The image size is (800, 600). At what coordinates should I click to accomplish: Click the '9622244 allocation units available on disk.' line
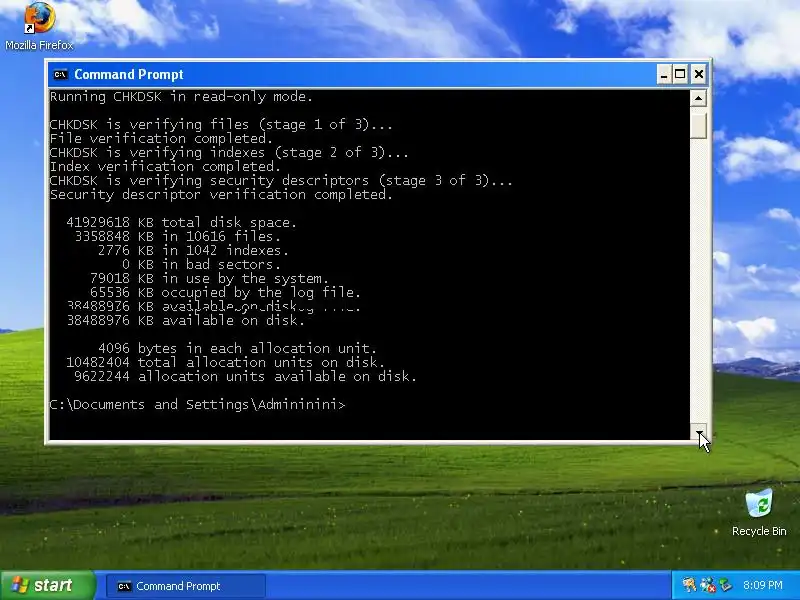click(x=245, y=377)
